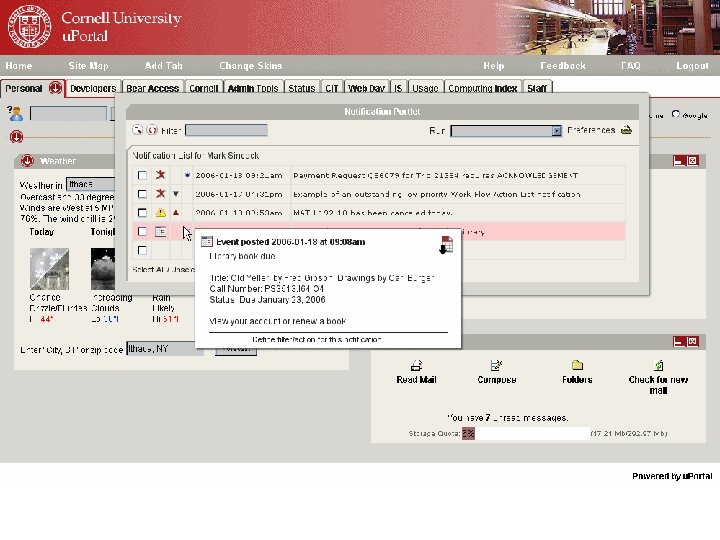This screenshot has height=540, width=720.
Task: Click calendar icon next to Event posted heading
Action: (x=207, y=242)
